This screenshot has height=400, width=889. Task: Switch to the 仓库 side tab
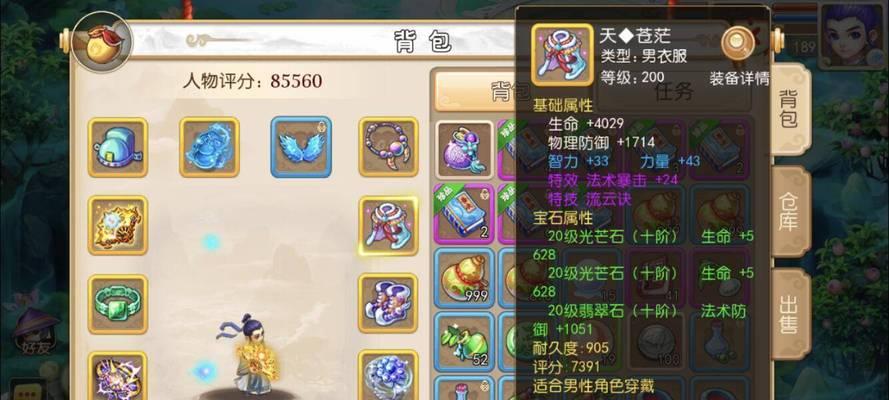(790, 212)
